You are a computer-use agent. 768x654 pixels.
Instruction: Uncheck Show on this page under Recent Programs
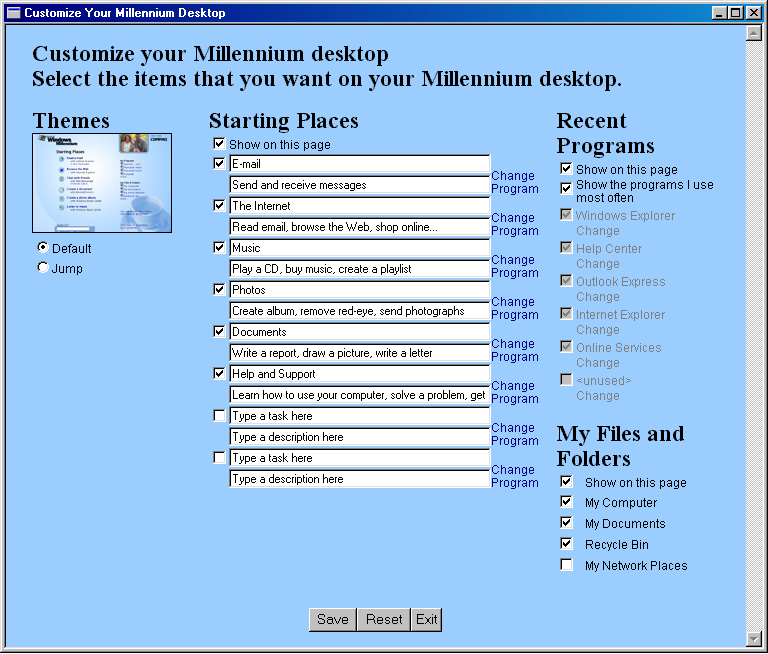(566, 169)
